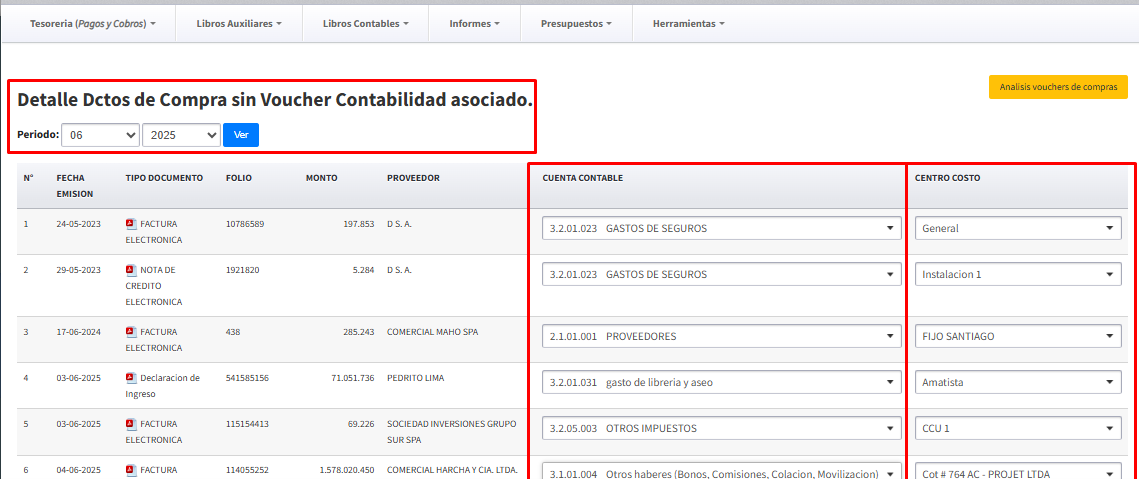The width and height of the screenshot is (1139, 479).
Task: Open the period year dropdown showing 2025
Action: tap(181, 135)
